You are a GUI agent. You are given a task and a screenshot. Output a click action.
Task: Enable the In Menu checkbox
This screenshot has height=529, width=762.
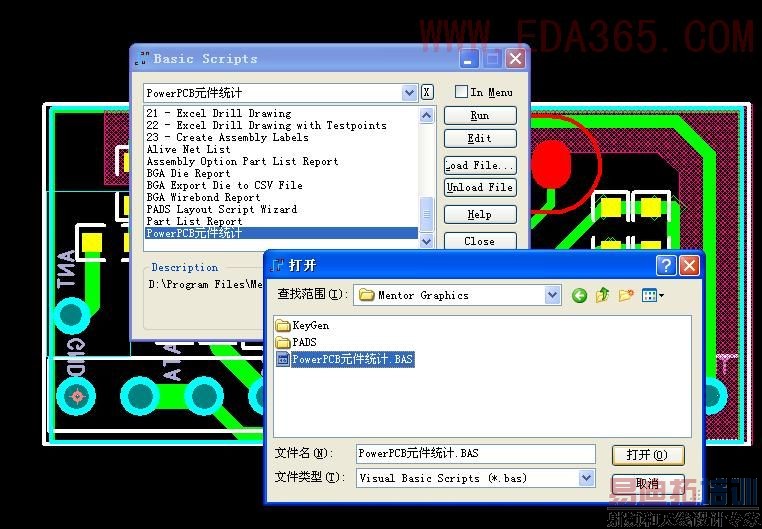coord(461,92)
